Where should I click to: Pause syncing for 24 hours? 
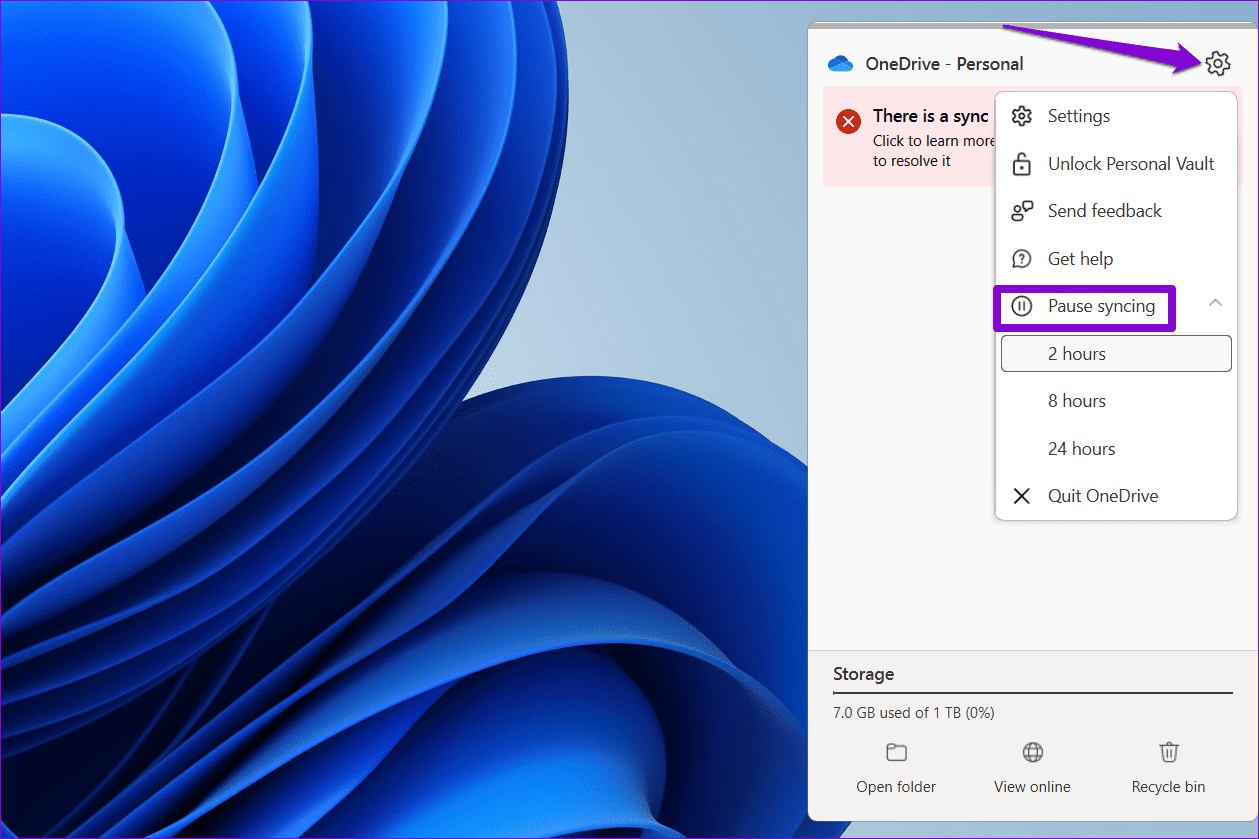click(x=1116, y=449)
